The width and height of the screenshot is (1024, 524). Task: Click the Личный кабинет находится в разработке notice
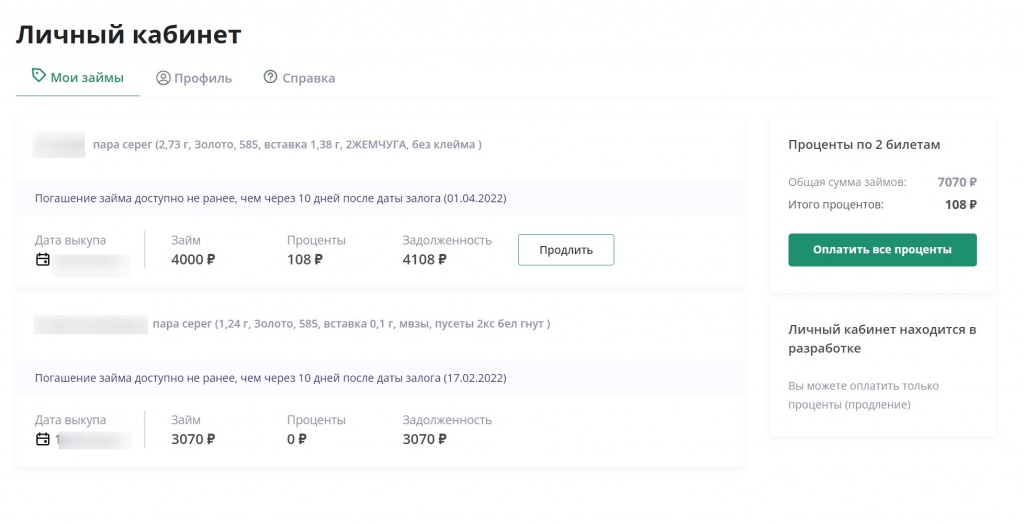tap(882, 339)
